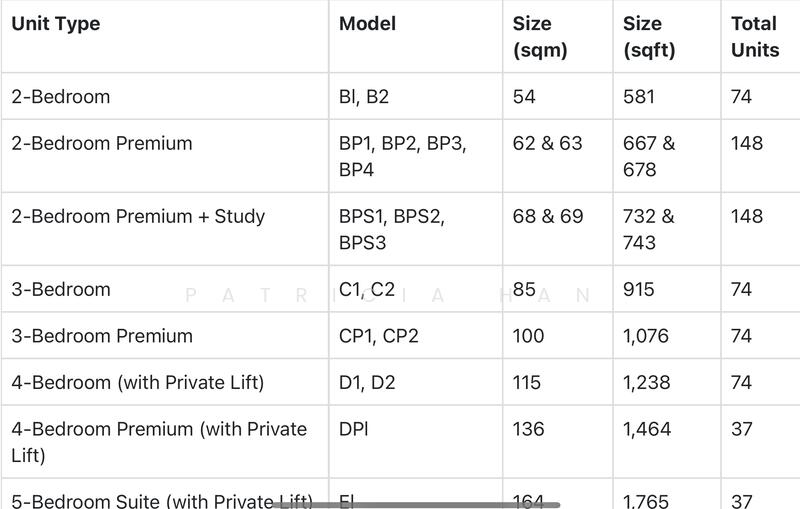Viewport: 800px width, 509px height.
Task: Select the 581 sqft size cell
Action: coord(639,97)
